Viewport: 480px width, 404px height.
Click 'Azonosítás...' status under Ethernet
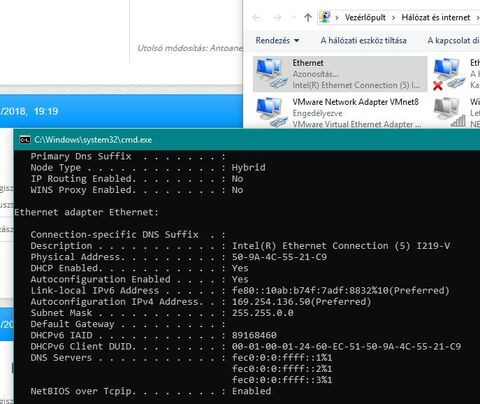[315, 74]
